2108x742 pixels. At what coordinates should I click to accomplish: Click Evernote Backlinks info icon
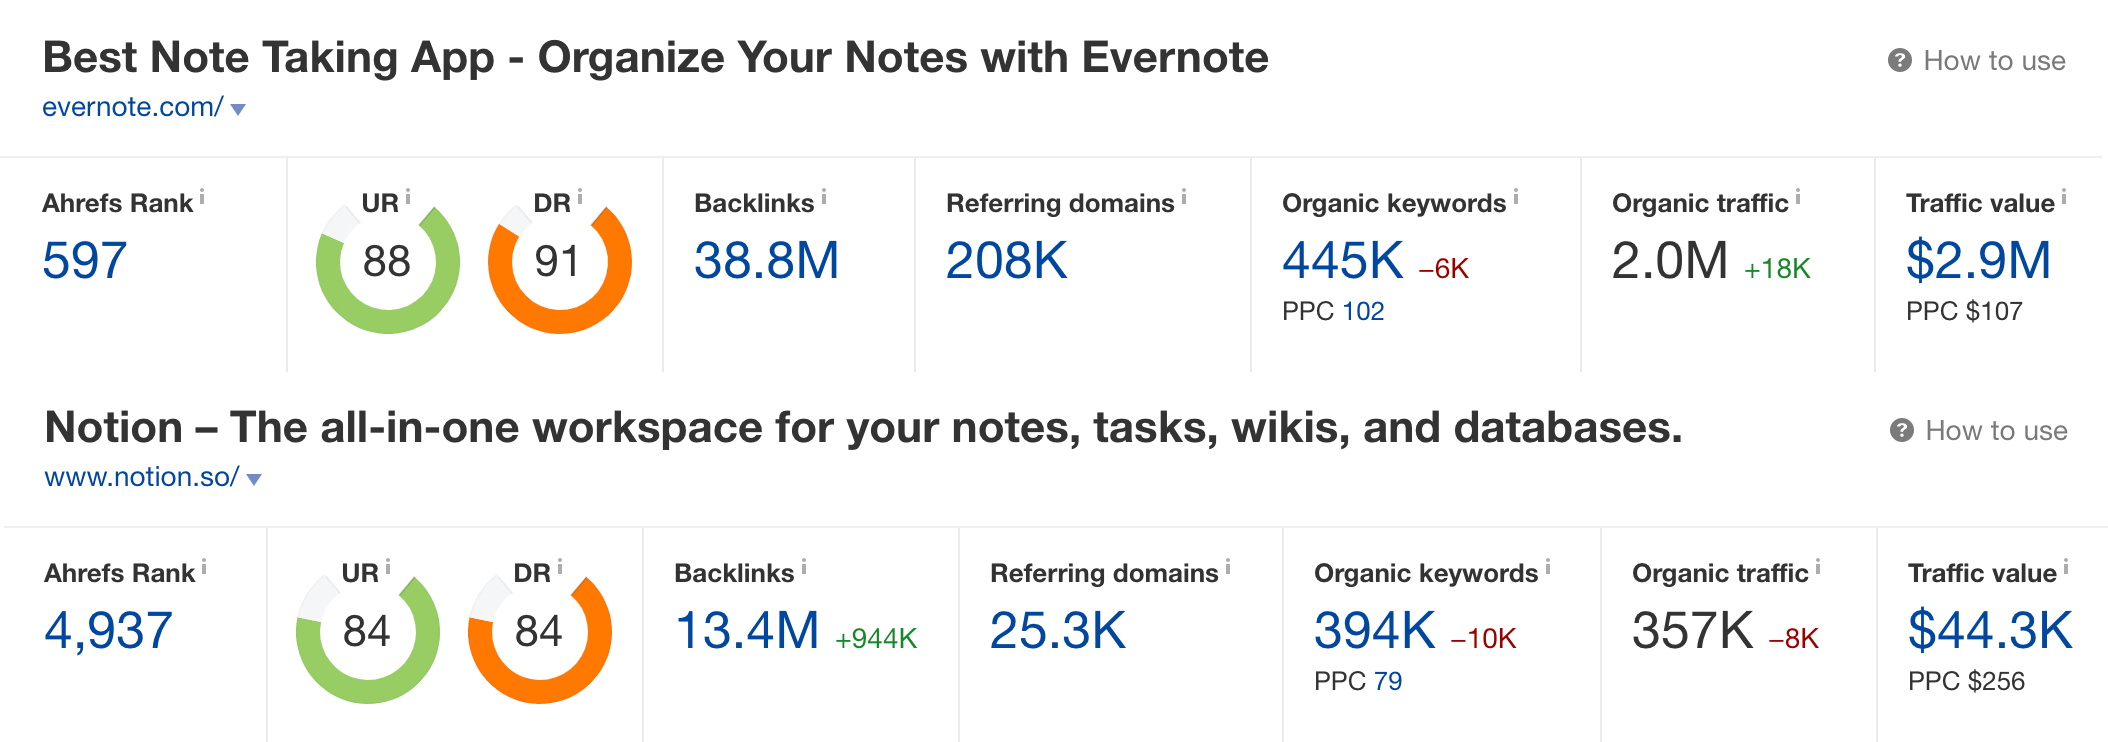click(824, 197)
